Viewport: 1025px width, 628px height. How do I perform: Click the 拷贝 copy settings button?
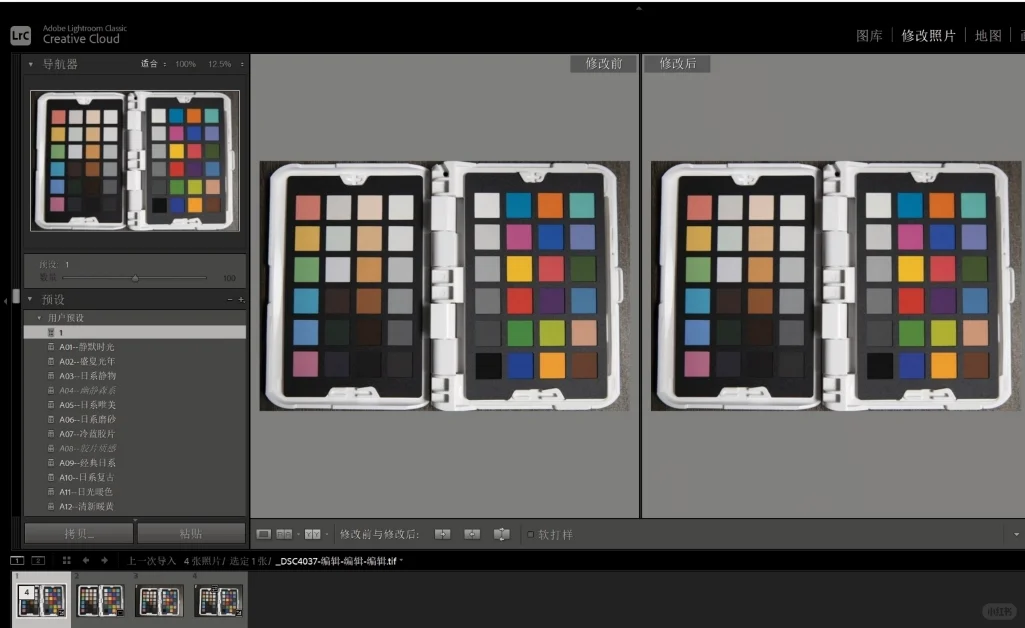tap(79, 533)
